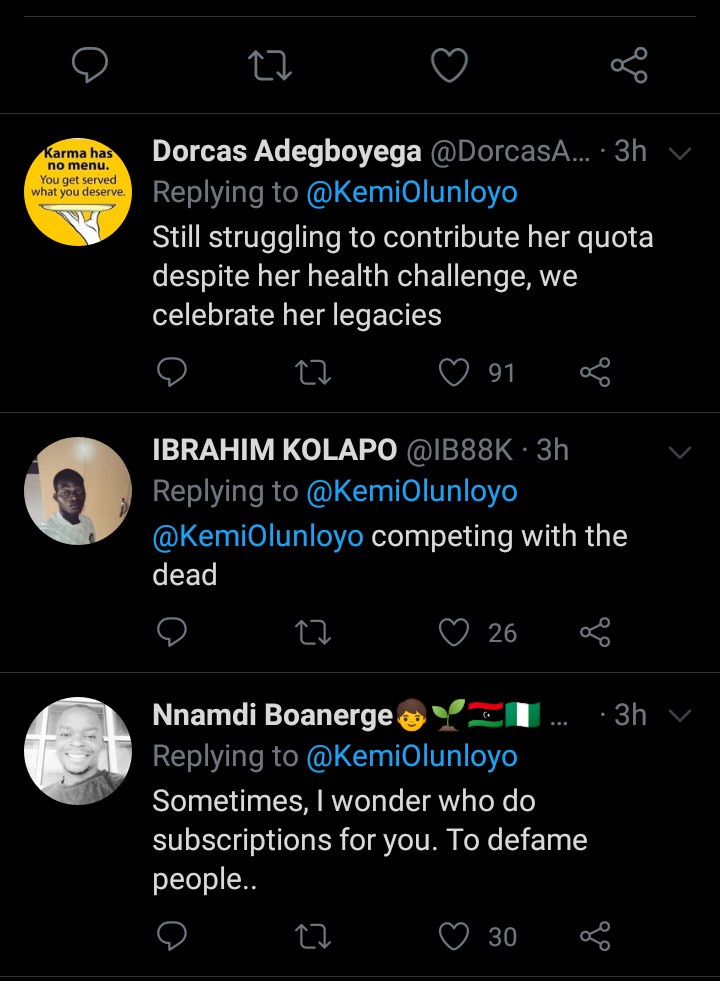
Task: Reply to Dorcas Adegboyega's tweet
Action: click(173, 373)
